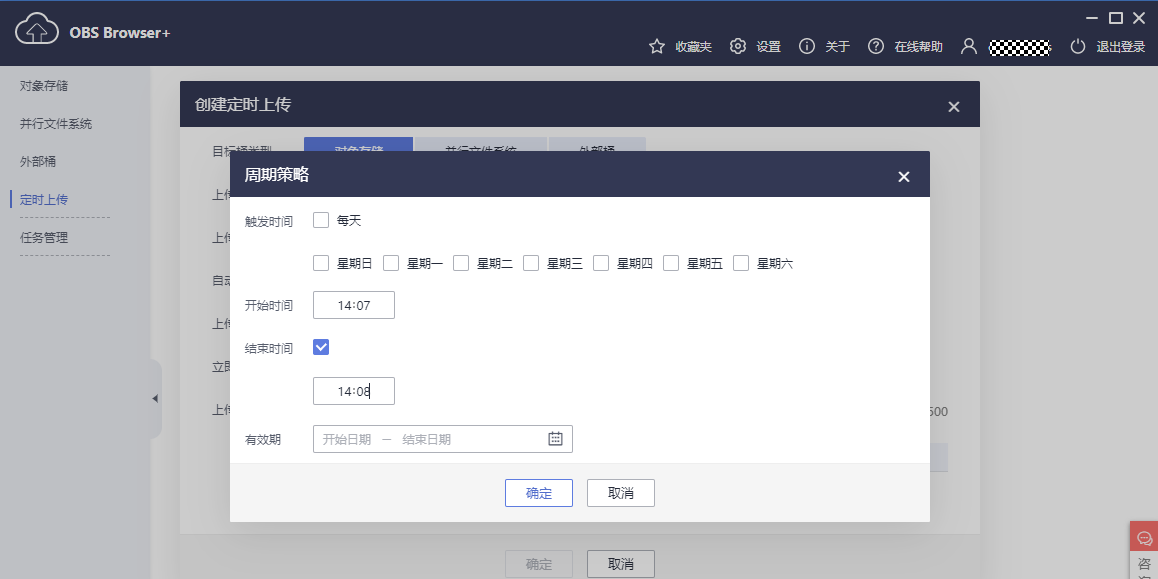The height and width of the screenshot is (579, 1158).
Task: Collapse the left sidebar with arrow handle
Action: pos(155,399)
